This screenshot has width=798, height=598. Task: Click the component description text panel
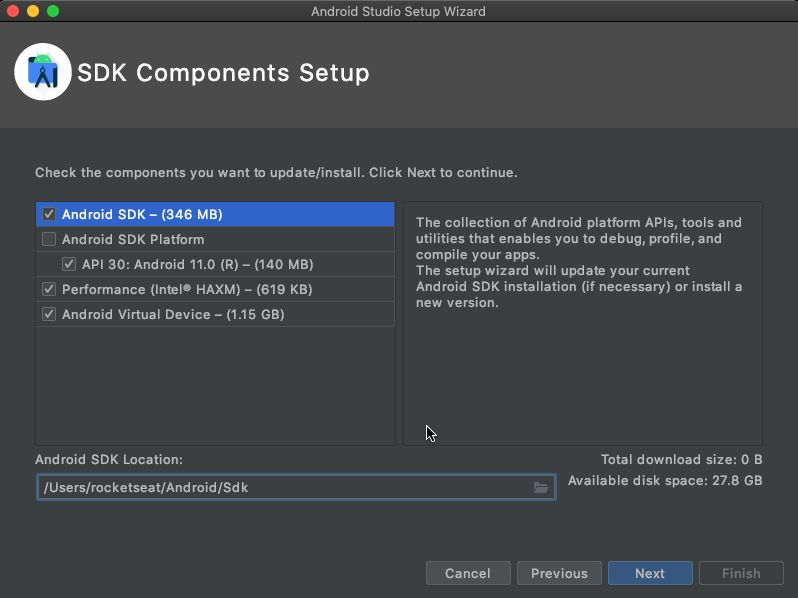click(583, 324)
